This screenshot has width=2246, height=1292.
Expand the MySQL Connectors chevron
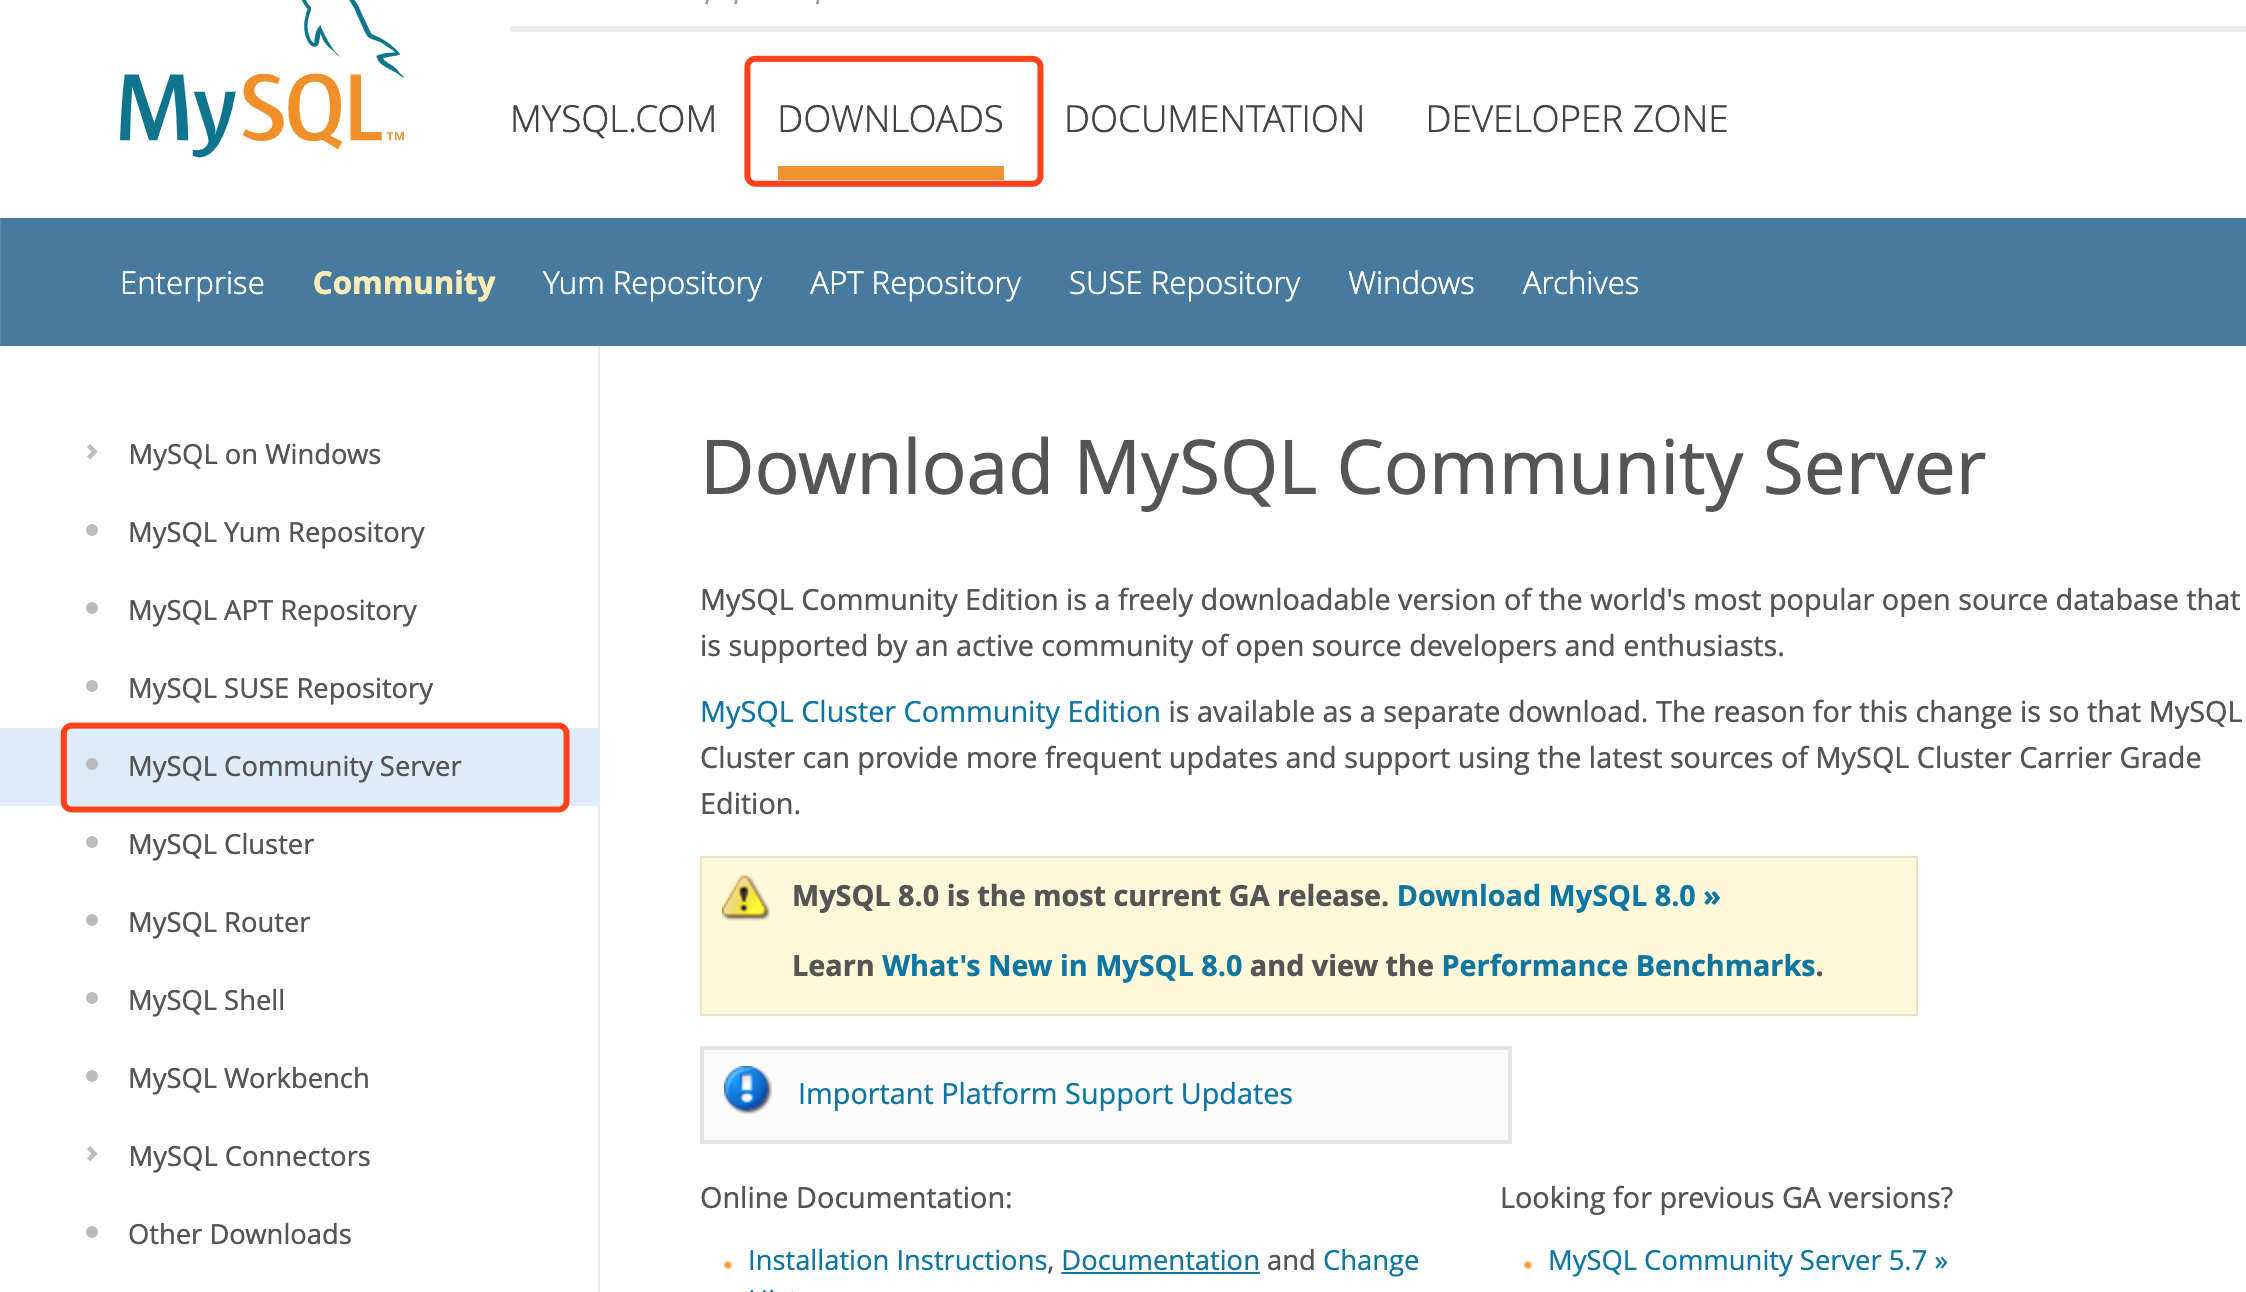(92, 1154)
